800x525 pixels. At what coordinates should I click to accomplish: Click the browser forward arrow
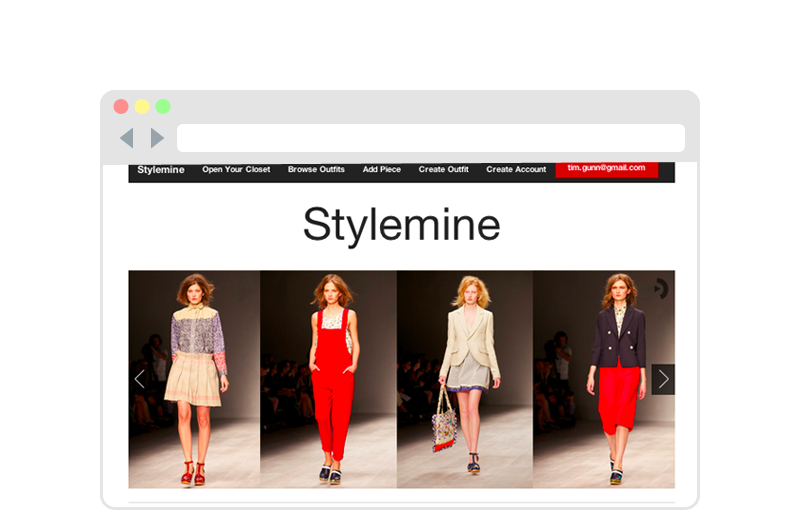tap(157, 138)
